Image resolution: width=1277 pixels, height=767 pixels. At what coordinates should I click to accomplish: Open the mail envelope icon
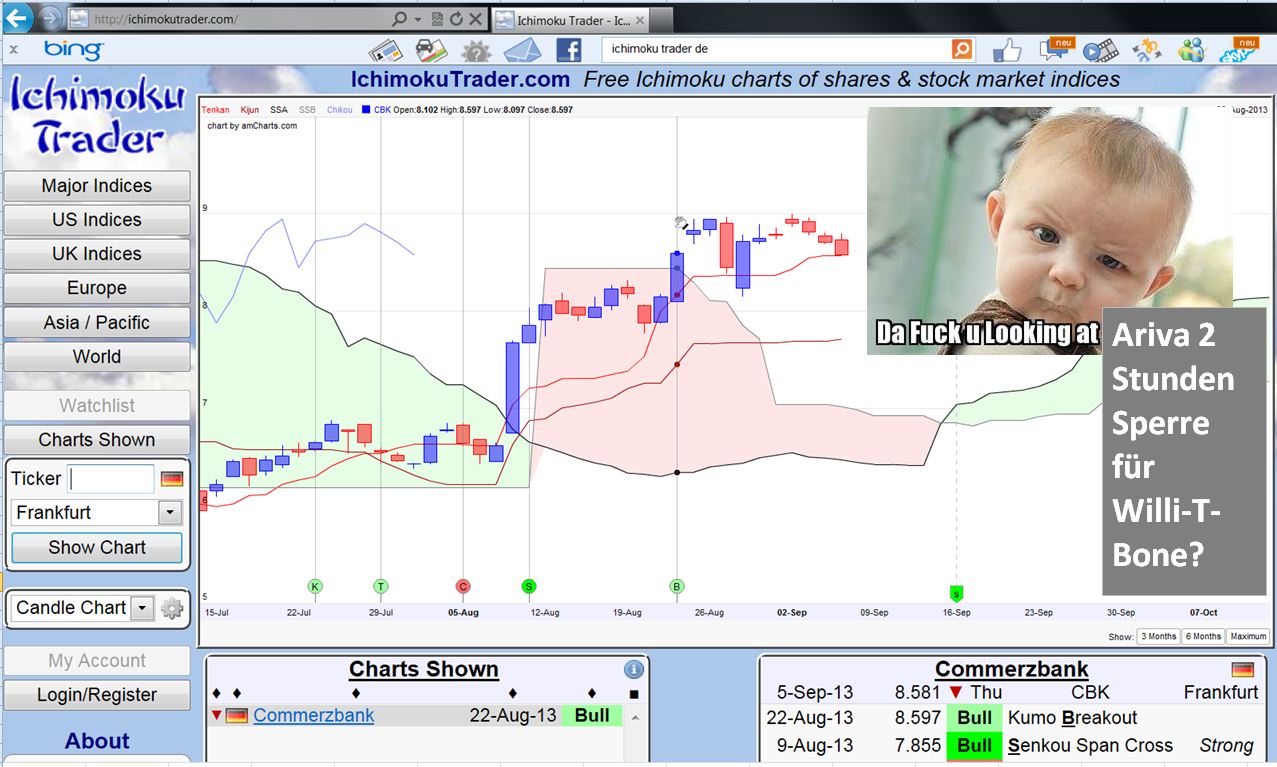[522, 50]
